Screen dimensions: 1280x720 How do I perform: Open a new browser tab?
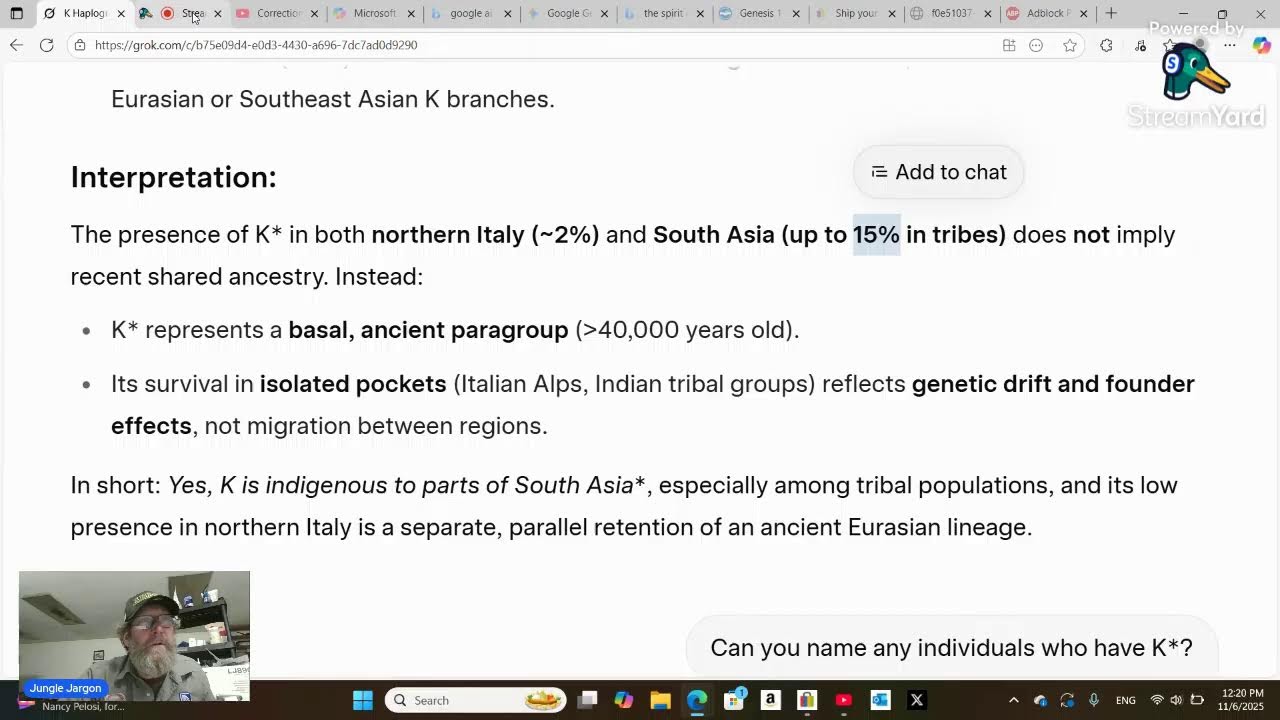(1111, 13)
